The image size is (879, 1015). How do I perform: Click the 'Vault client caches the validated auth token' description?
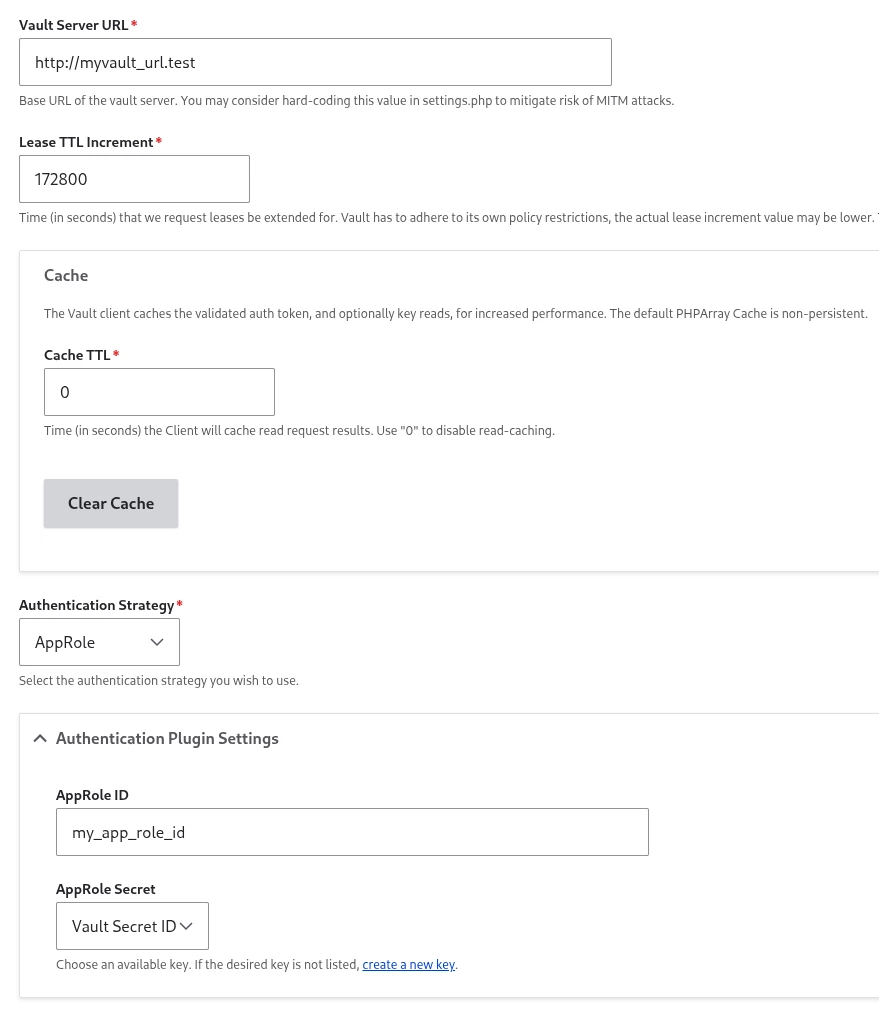coord(456,314)
